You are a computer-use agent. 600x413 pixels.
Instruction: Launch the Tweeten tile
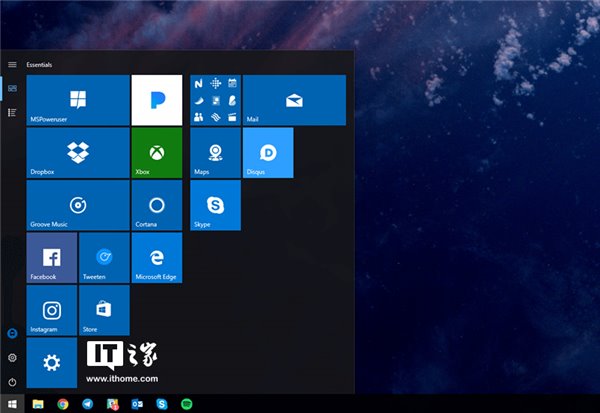tap(104, 258)
